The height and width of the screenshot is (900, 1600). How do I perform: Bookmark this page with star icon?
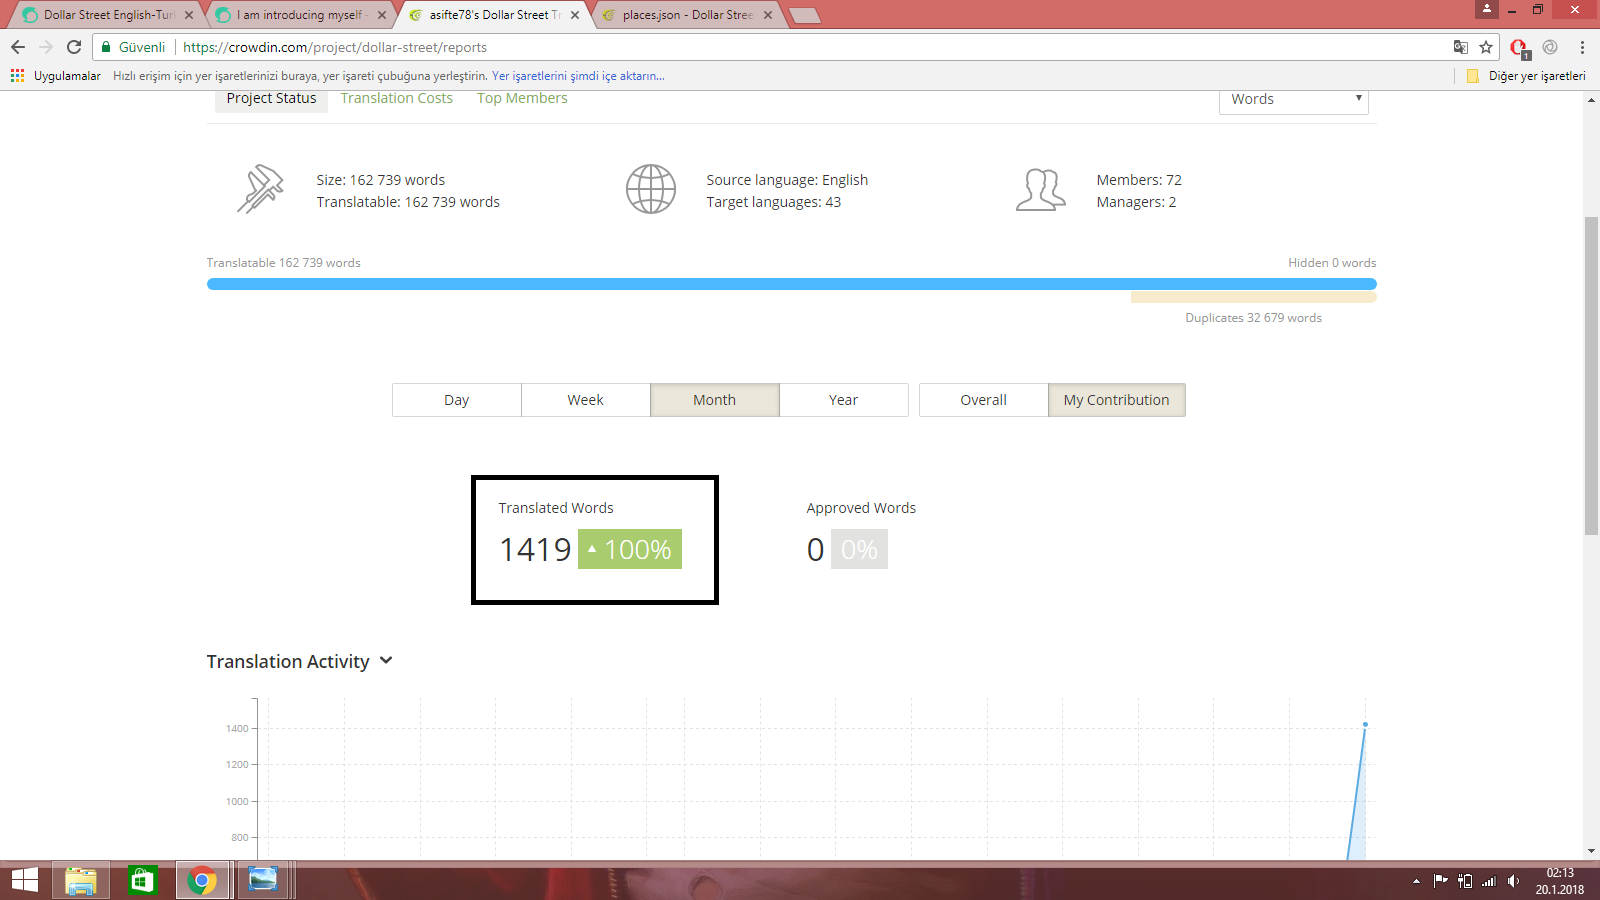1486,47
